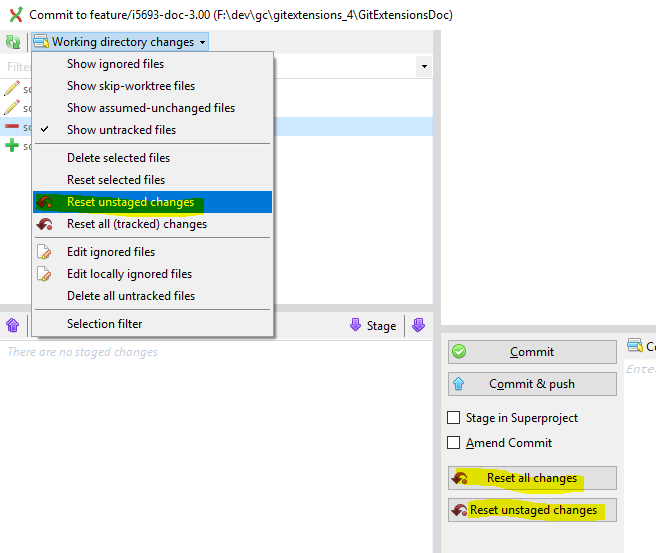The image size is (656, 553).
Task: Click the green plus added-file icon
Action: point(12,145)
